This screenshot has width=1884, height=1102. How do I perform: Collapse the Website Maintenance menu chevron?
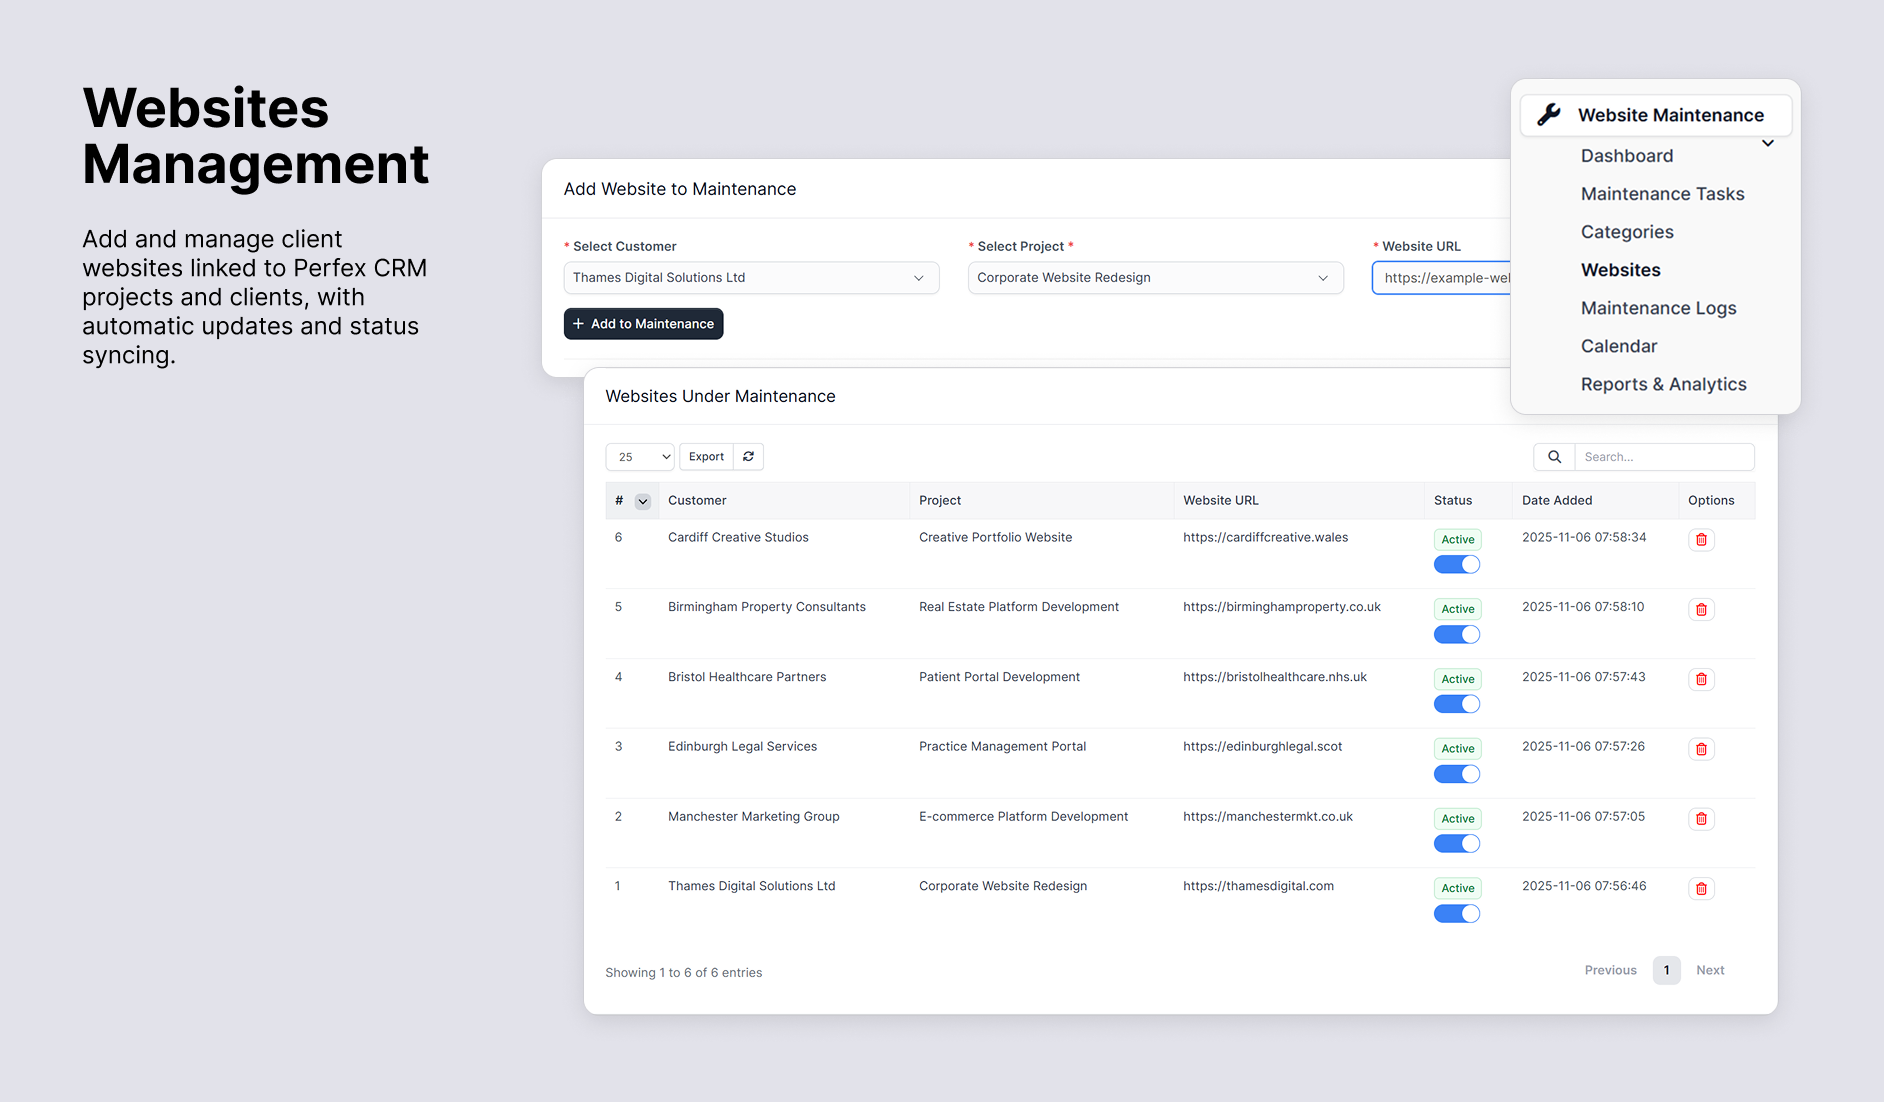(x=1768, y=143)
